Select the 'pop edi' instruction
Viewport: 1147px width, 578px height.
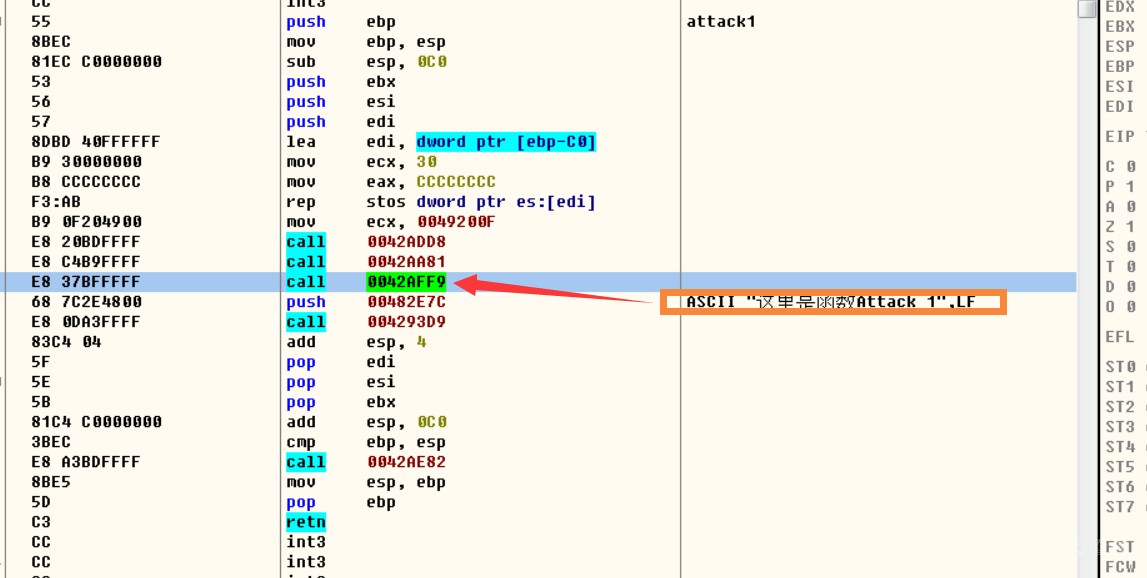pyautogui.click(x=341, y=362)
